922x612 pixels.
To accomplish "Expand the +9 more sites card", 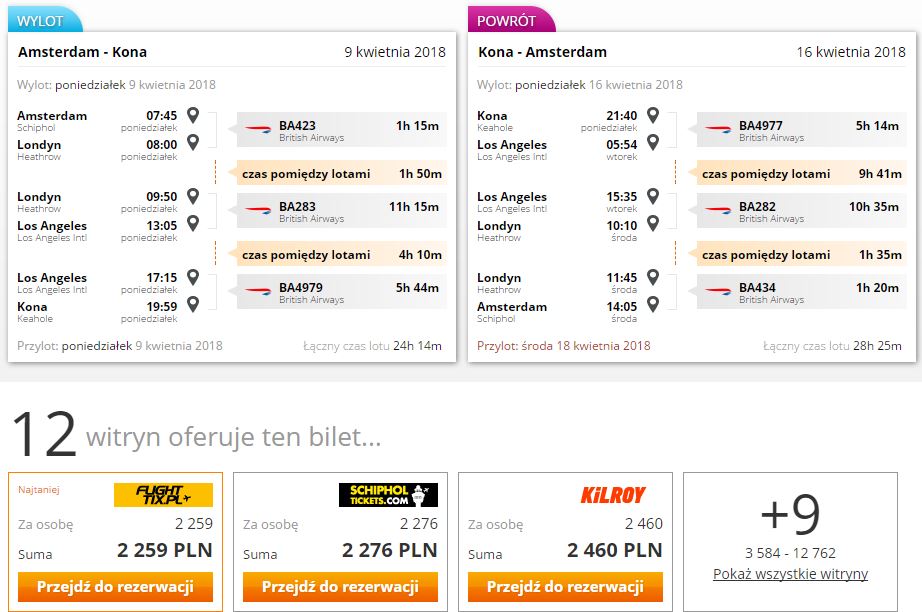I will 790,542.
